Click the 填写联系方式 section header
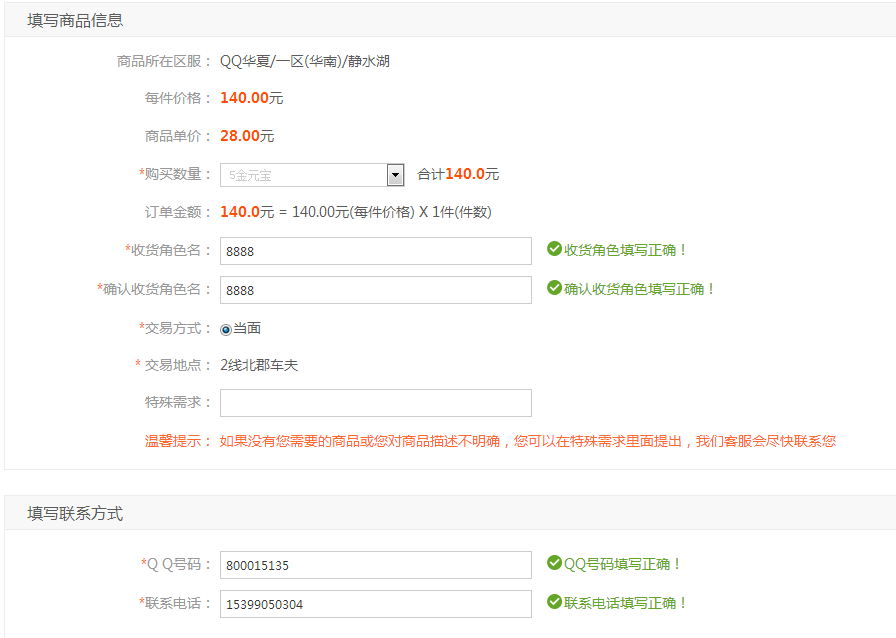896x638 pixels. 75,513
